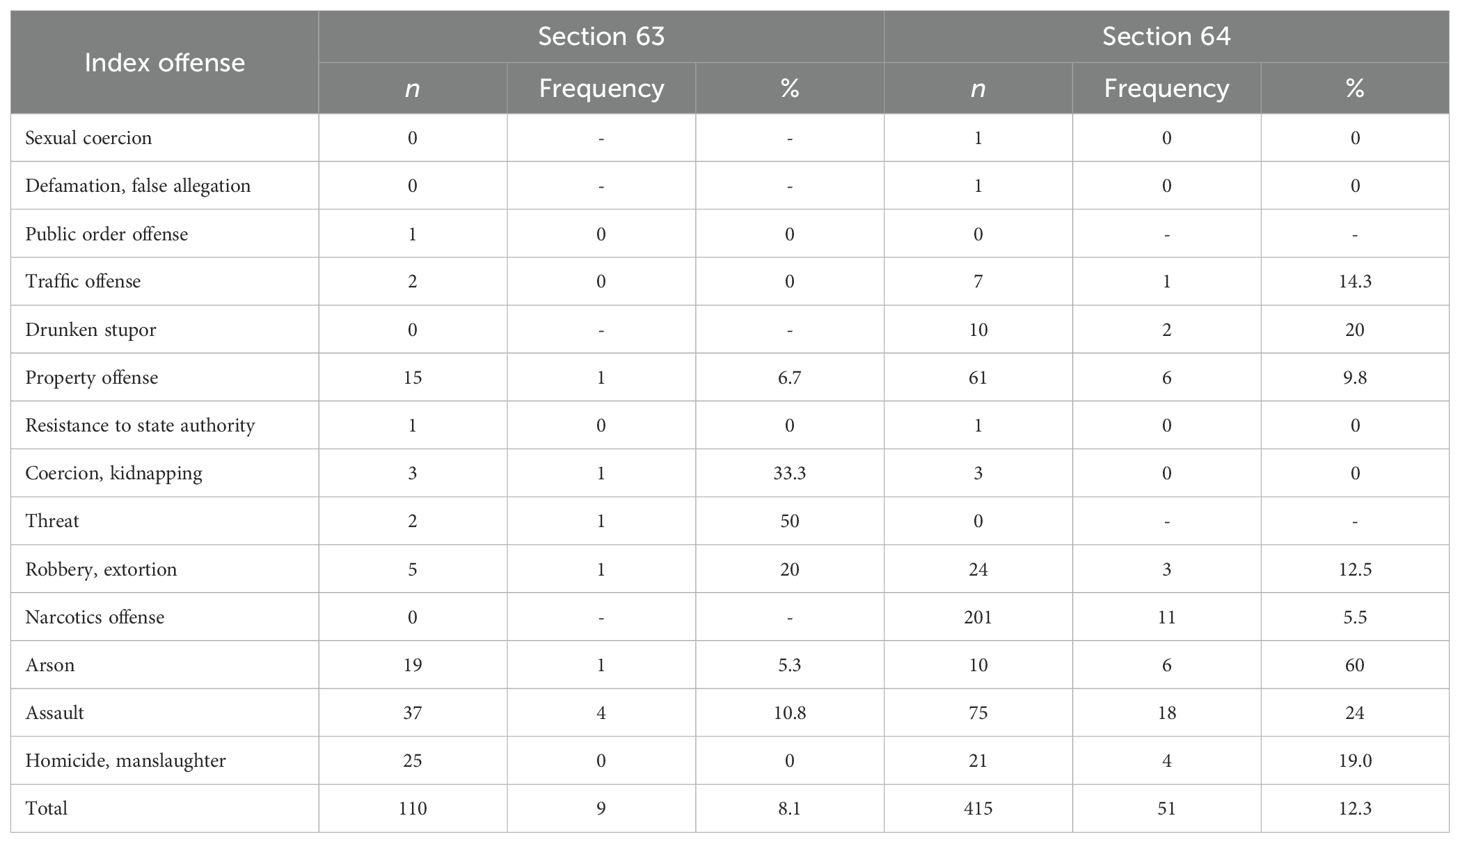1460x843 pixels.
Task: Click the Index offense column header
Action: coord(164,62)
